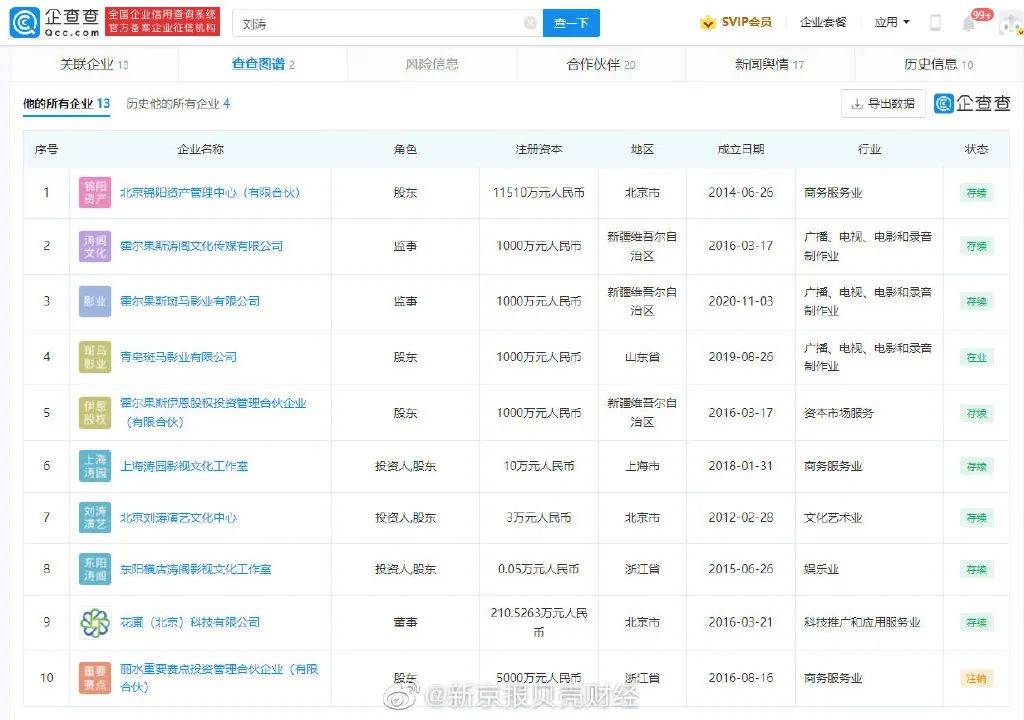Image resolution: width=1024 pixels, height=720 pixels.
Task: Click the 企查查 logo at top left
Action: 52,21
